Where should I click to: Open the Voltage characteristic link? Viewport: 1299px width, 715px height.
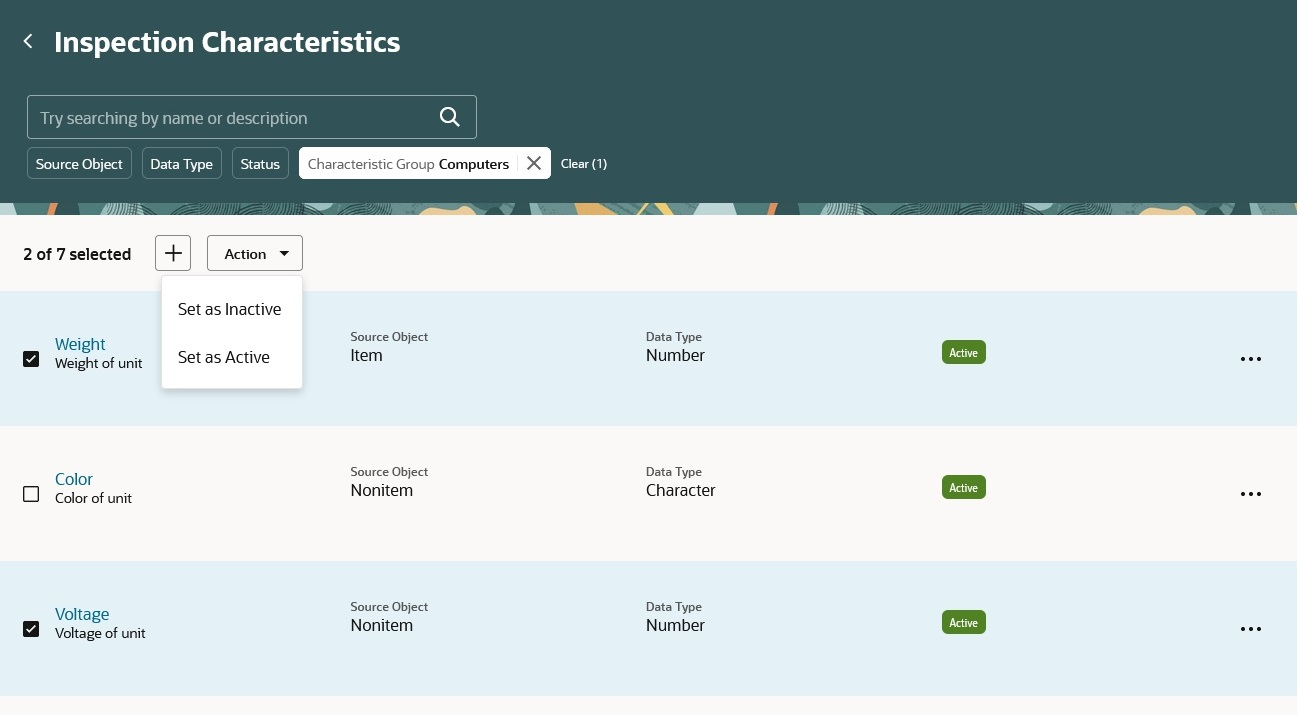point(82,614)
